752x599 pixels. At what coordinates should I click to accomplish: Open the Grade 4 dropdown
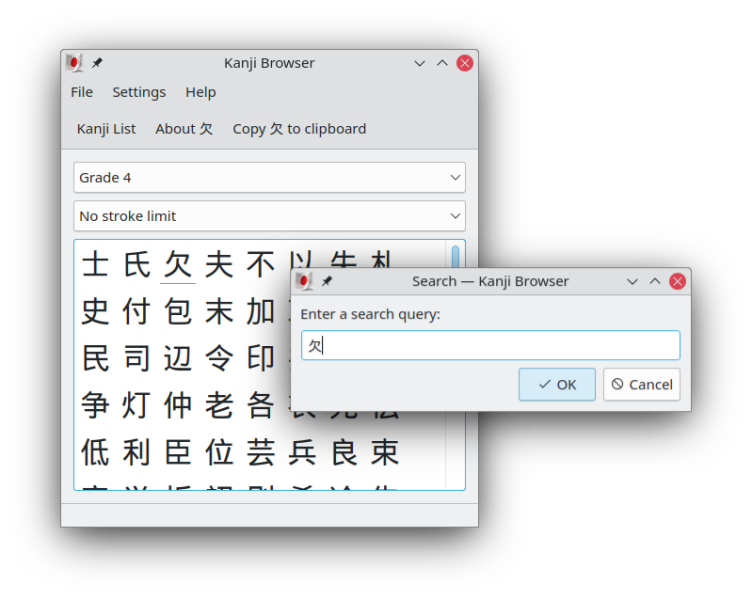(269, 178)
